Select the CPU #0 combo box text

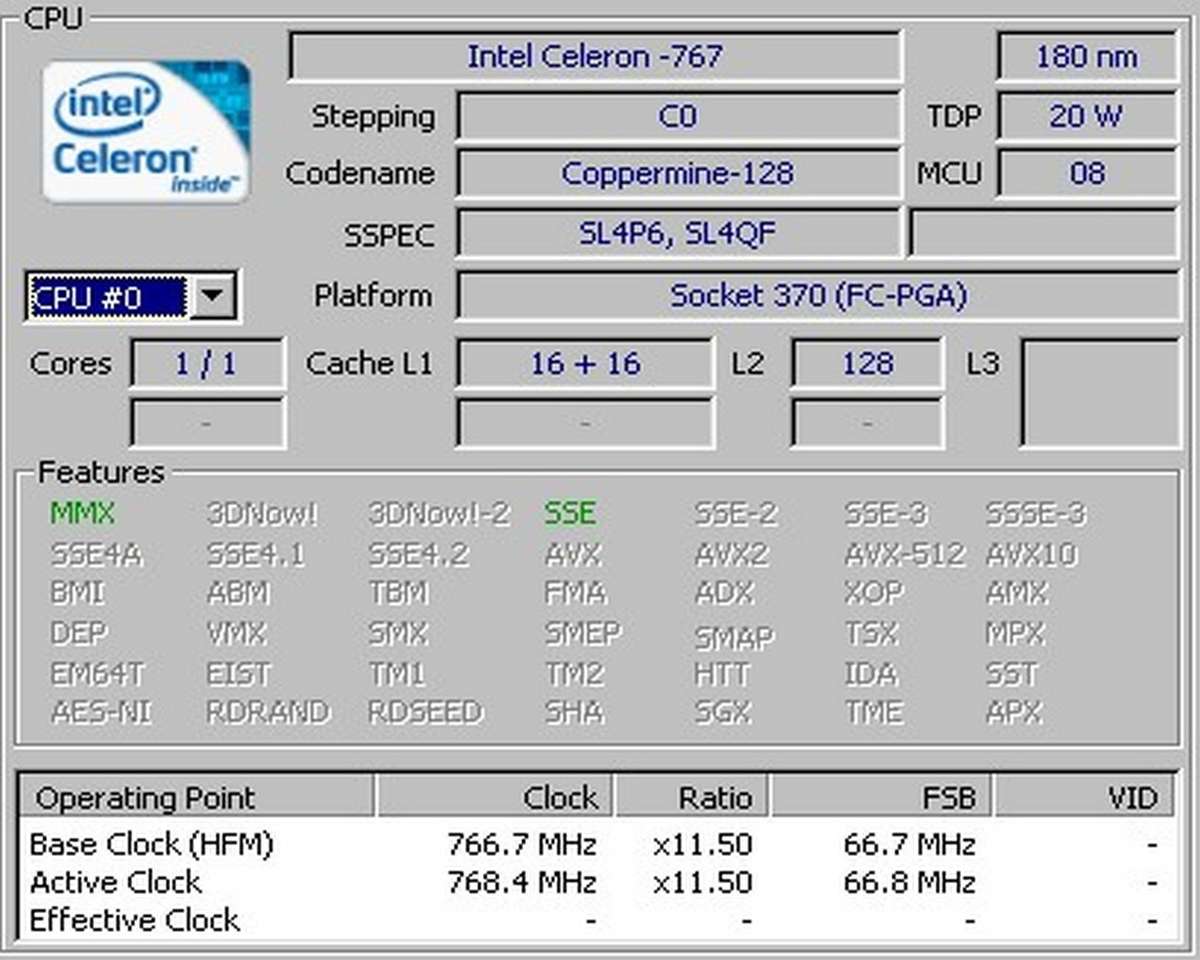[x=107, y=296]
